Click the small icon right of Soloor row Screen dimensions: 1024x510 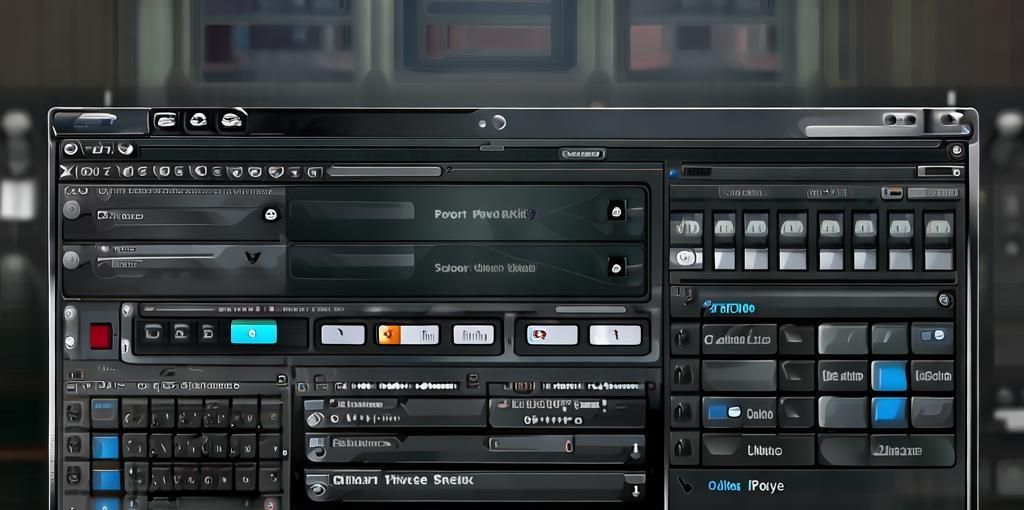click(x=616, y=266)
